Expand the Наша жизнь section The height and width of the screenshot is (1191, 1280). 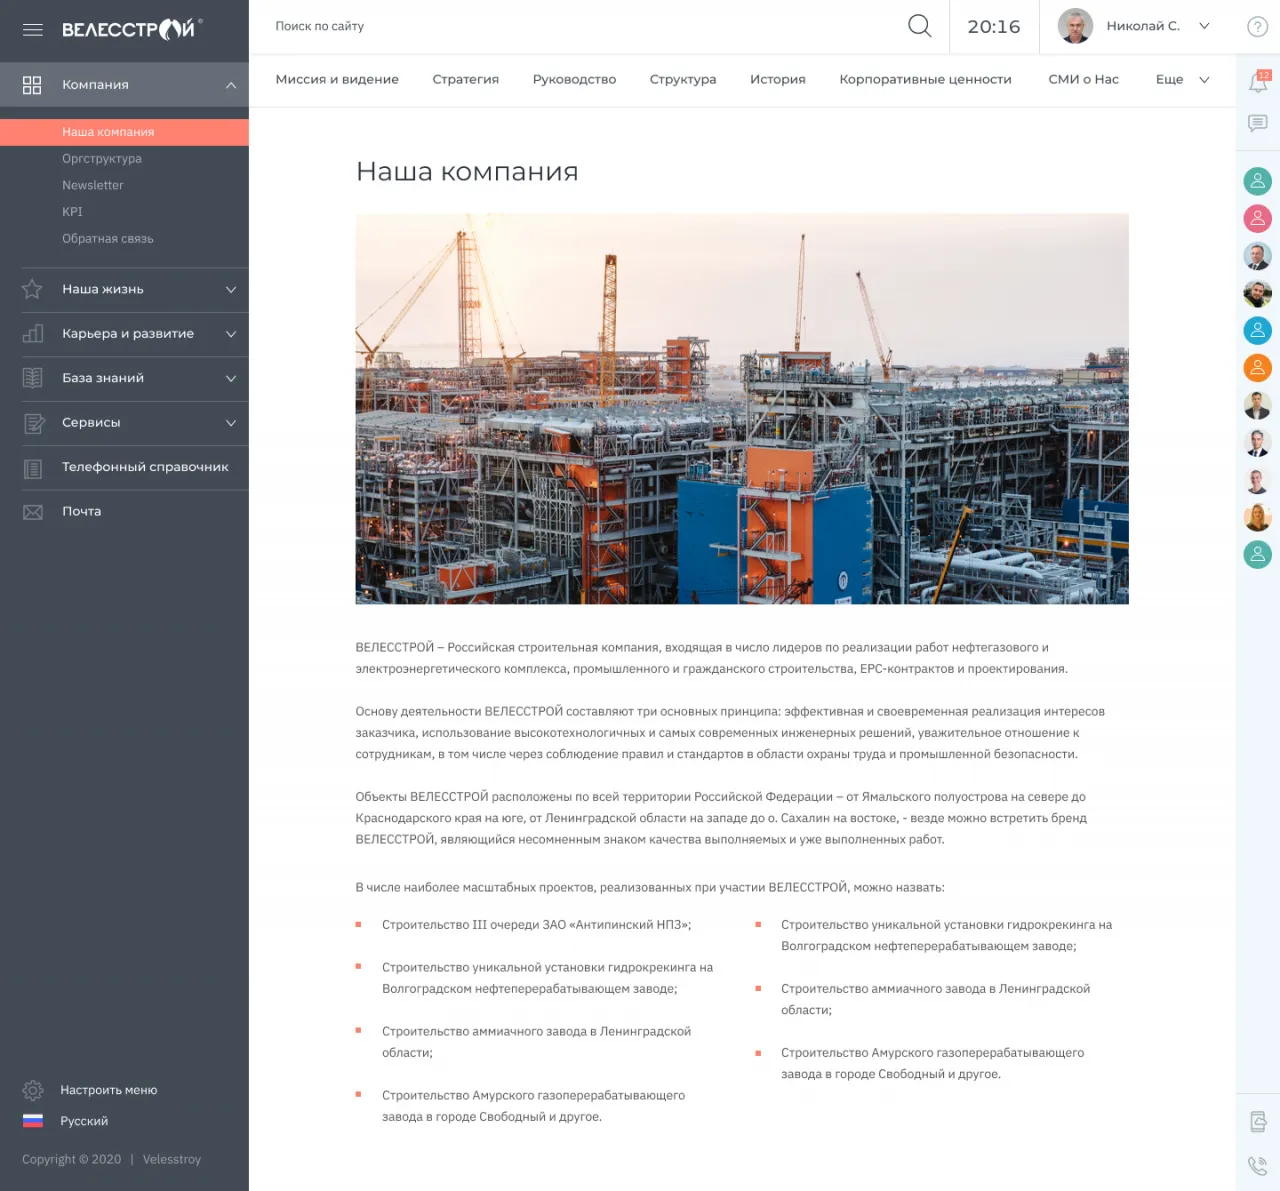[231, 290]
